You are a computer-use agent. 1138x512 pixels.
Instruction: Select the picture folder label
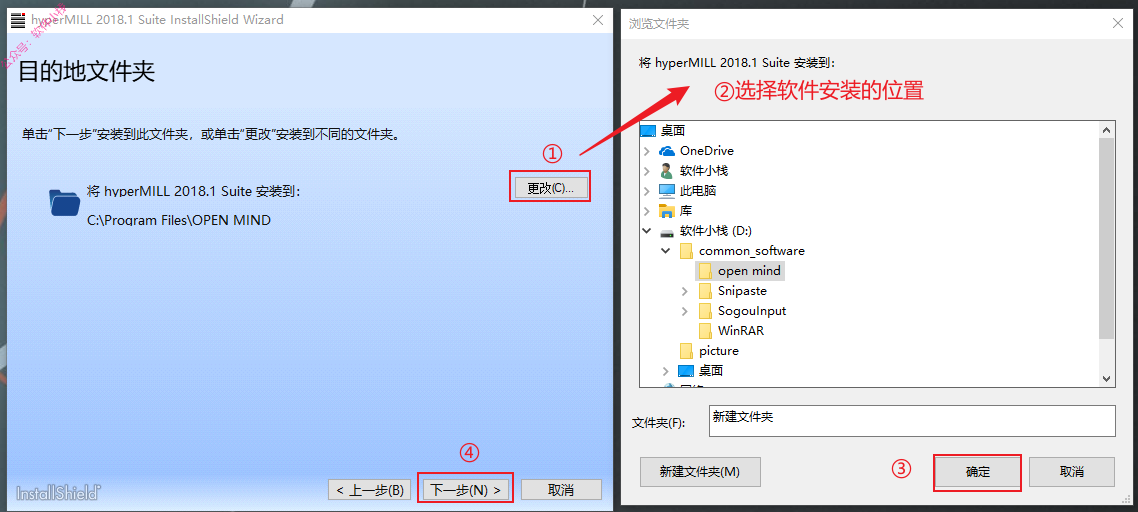719,351
